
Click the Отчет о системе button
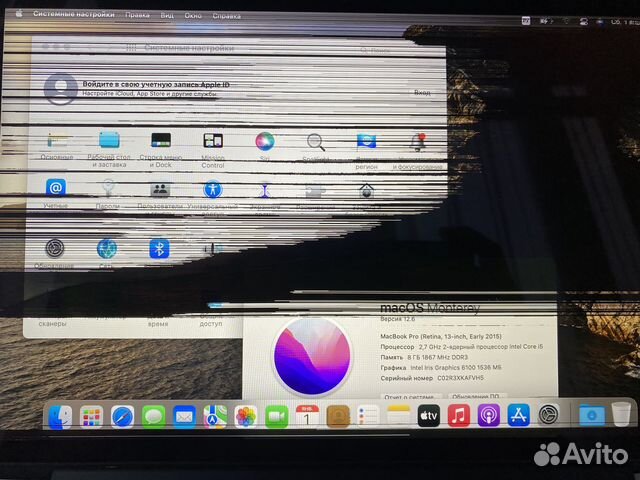(411, 397)
